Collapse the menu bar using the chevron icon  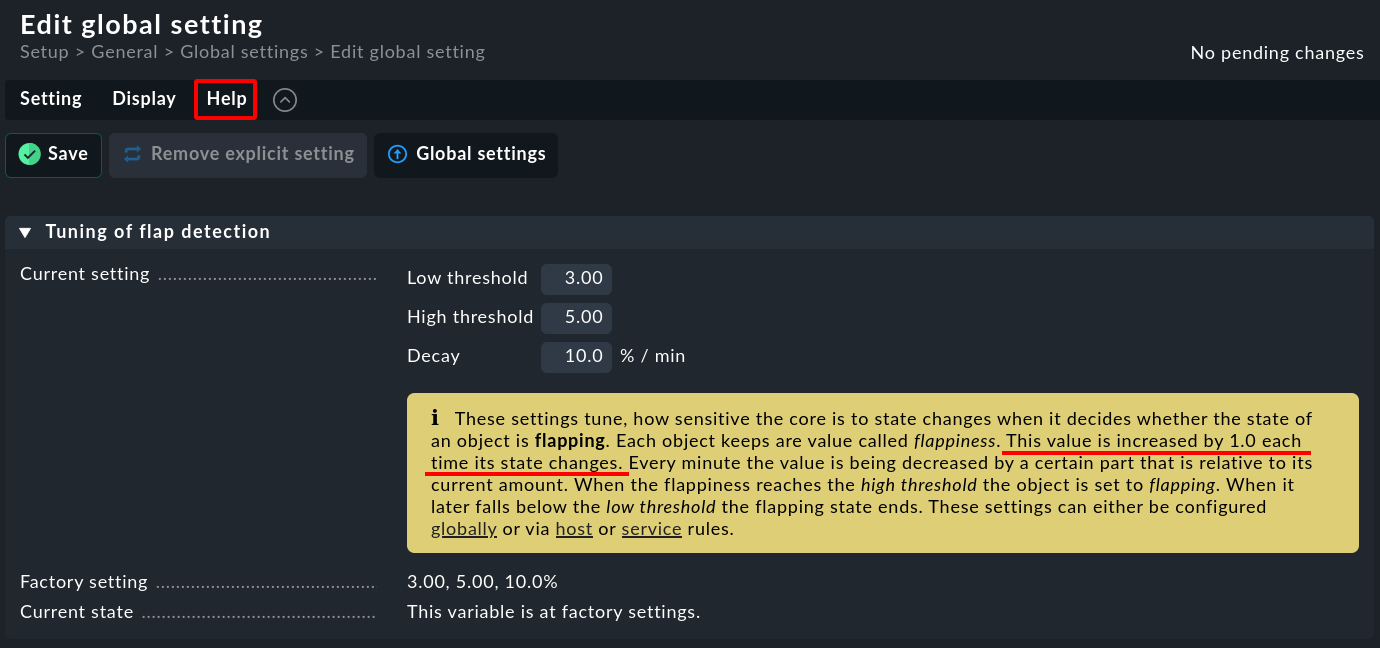pyautogui.click(x=285, y=99)
